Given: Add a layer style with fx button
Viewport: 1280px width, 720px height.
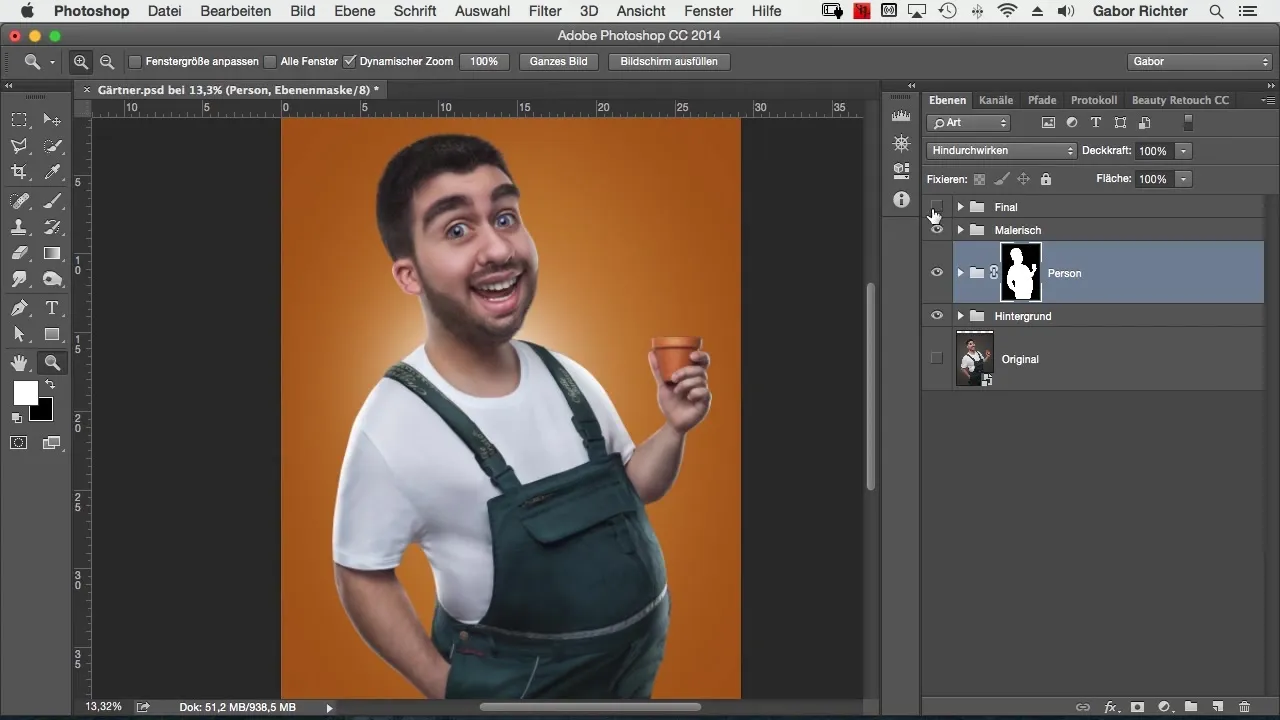Looking at the screenshot, I should [x=1110, y=707].
